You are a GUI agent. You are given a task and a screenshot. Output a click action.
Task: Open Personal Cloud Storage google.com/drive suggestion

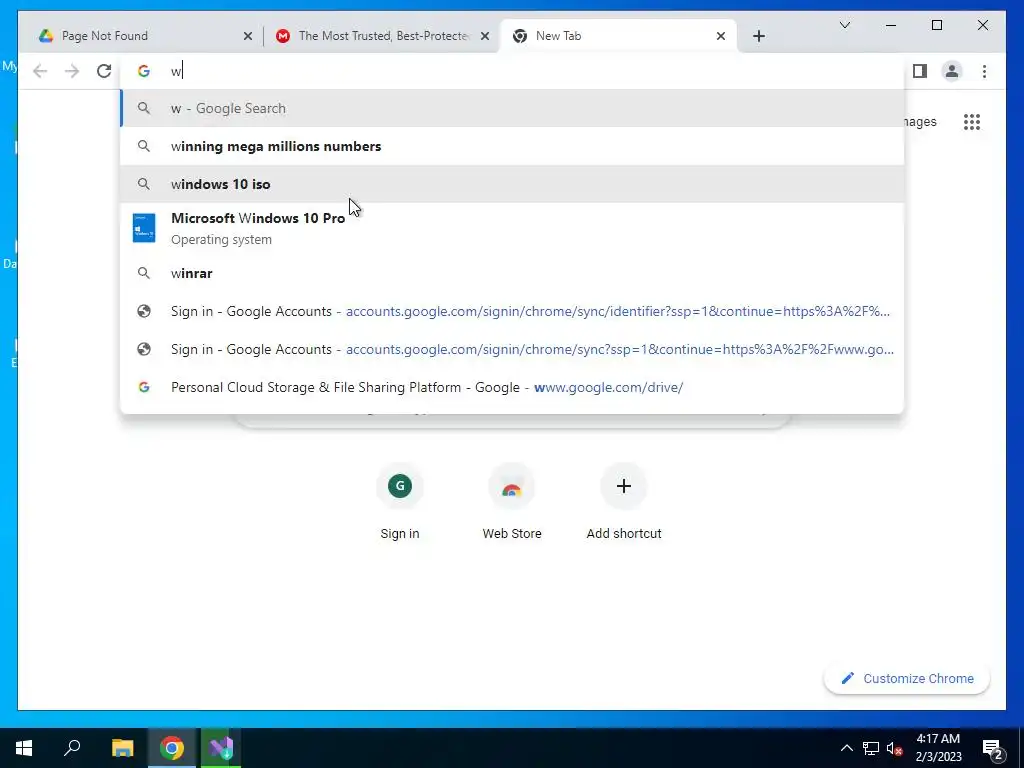pyautogui.click(x=512, y=387)
